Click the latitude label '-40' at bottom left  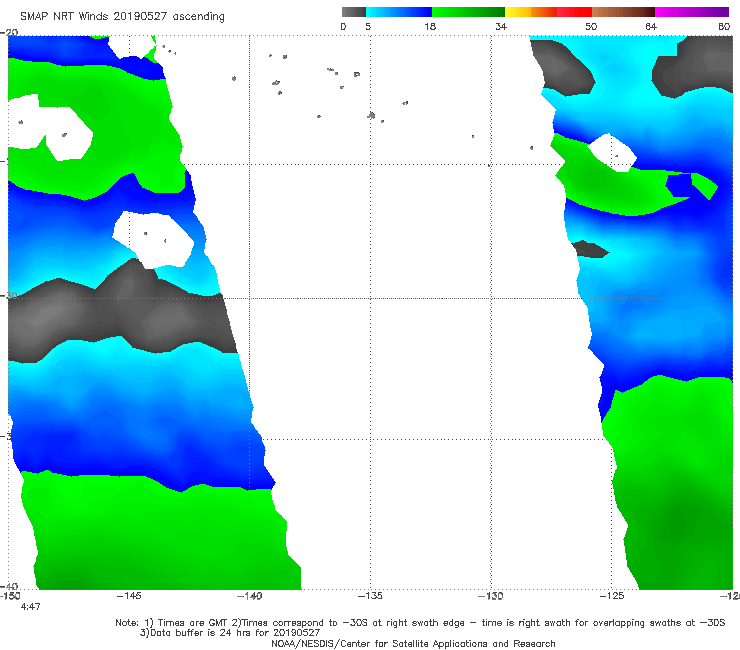pos(9,586)
